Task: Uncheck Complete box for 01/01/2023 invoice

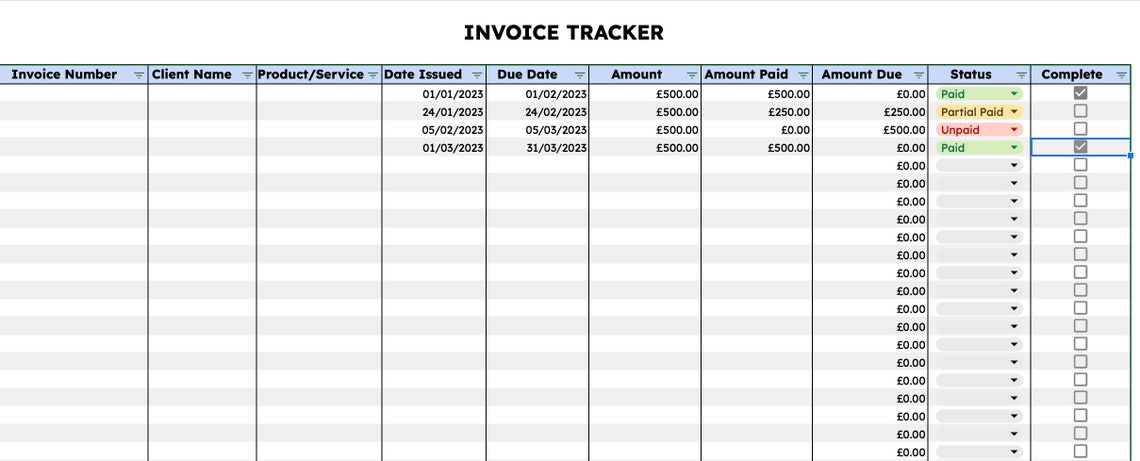Action: (1080, 93)
